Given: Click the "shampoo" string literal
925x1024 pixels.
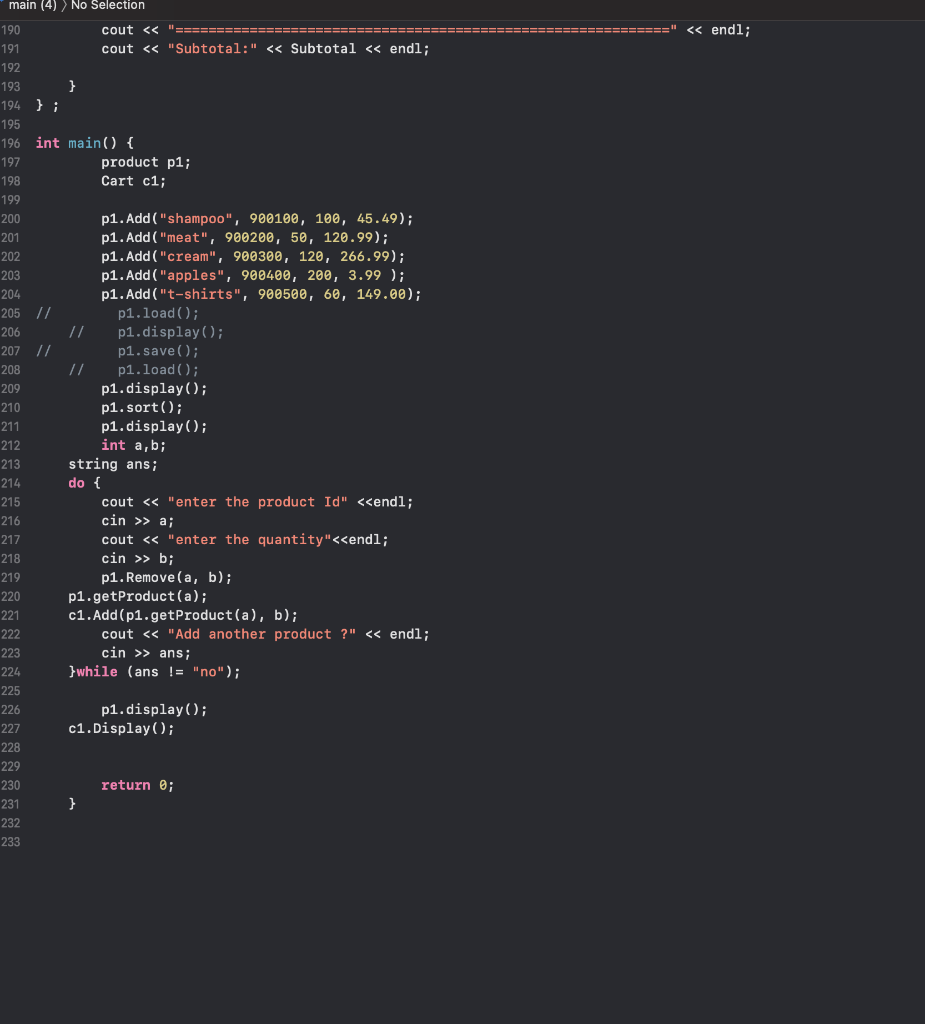Looking at the screenshot, I should point(196,219).
